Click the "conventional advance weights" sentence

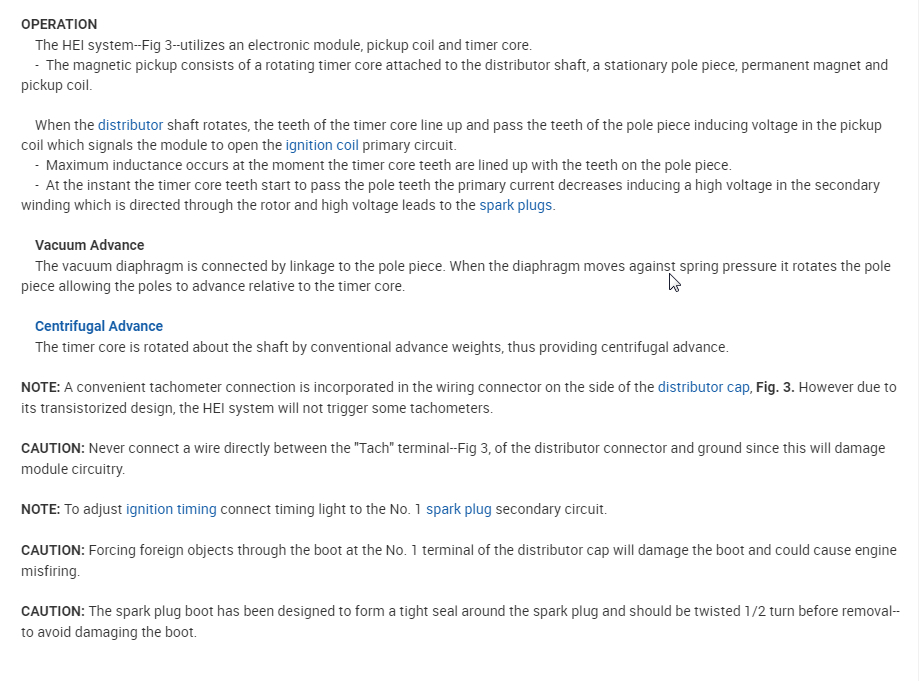click(381, 347)
